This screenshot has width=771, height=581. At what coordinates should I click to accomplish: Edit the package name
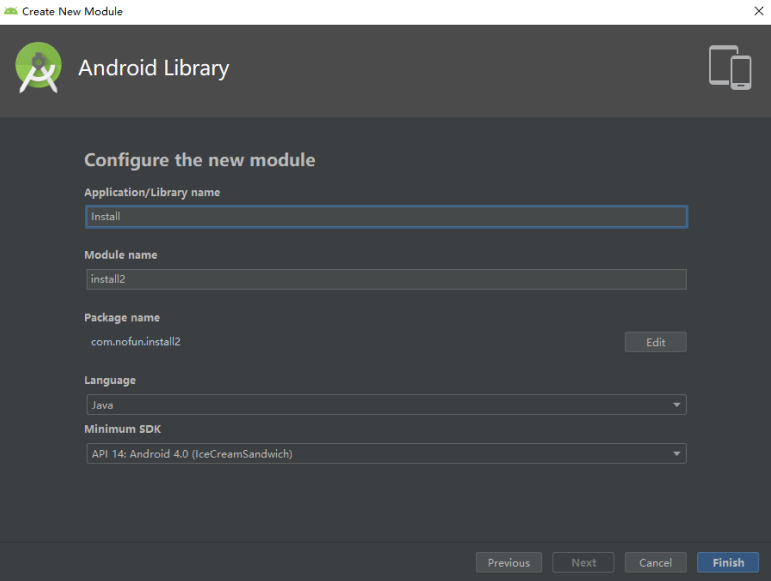coord(655,342)
